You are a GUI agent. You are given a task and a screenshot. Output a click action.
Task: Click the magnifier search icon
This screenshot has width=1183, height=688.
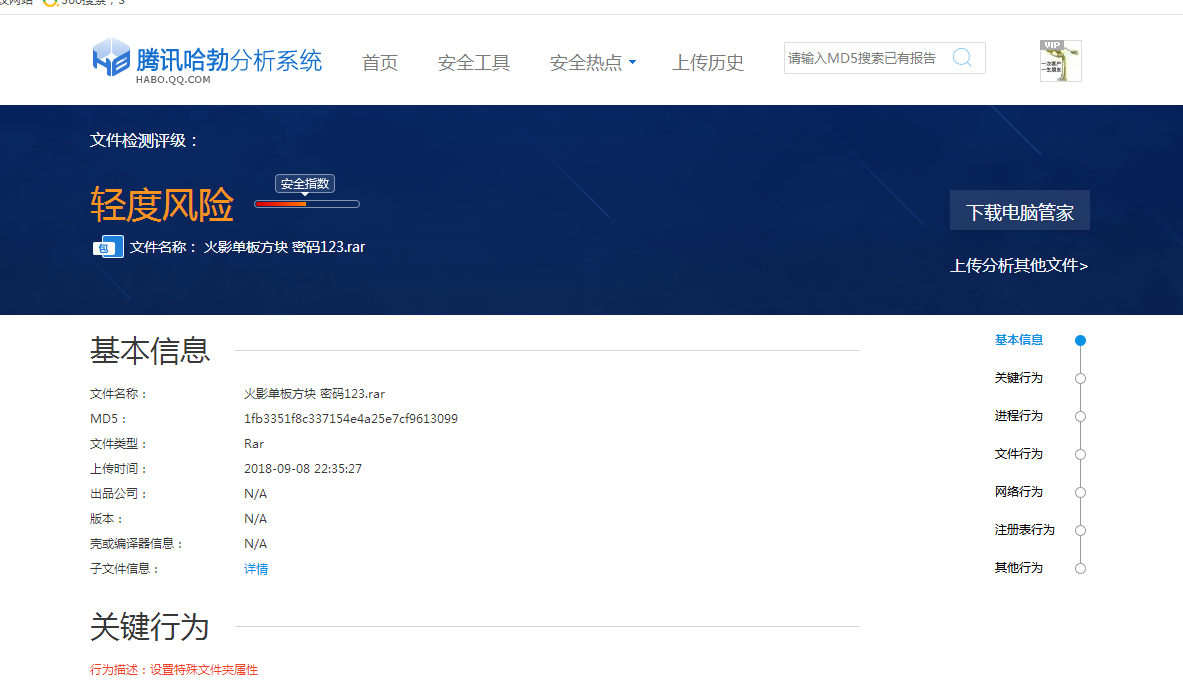coord(962,58)
